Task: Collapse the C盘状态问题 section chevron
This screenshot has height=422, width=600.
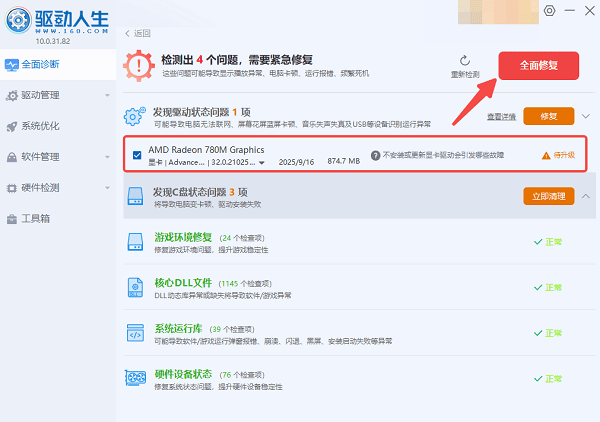Action: pos(585,196)
